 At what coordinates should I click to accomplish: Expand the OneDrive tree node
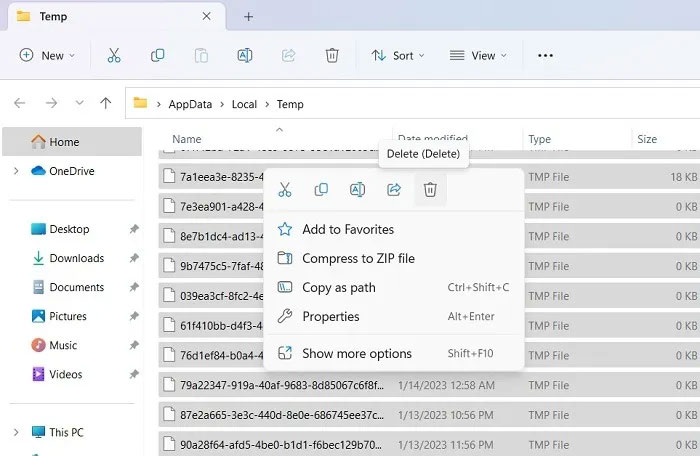click(16, 171)
